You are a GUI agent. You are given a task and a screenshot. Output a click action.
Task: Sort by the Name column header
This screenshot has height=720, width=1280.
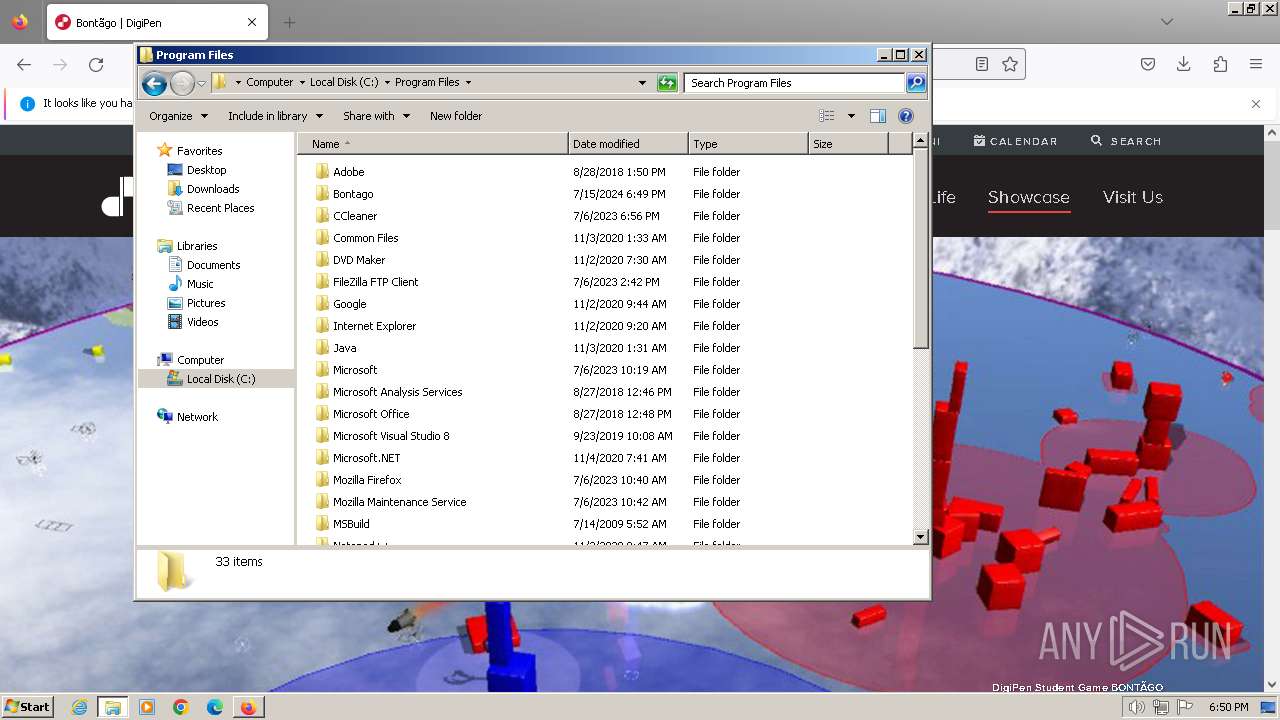pyautogui.click(x=434, y=144)
